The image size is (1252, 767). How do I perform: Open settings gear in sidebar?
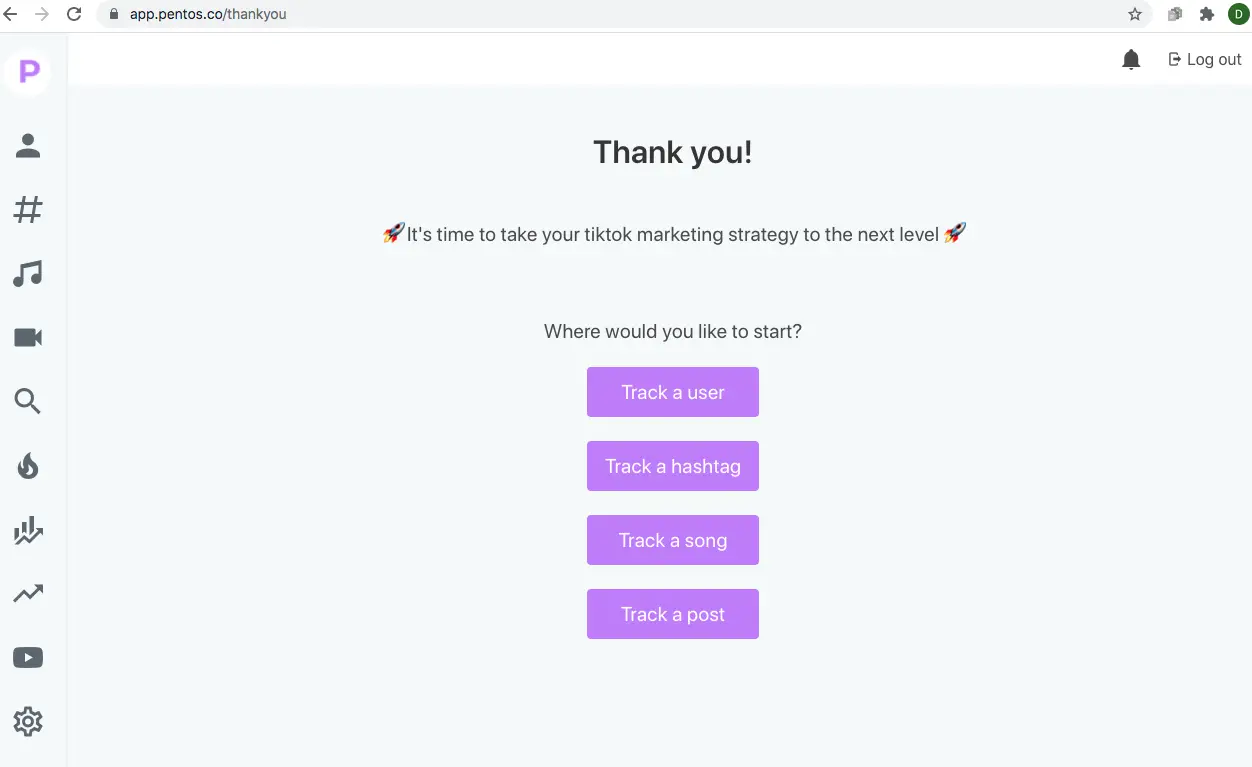28,722
